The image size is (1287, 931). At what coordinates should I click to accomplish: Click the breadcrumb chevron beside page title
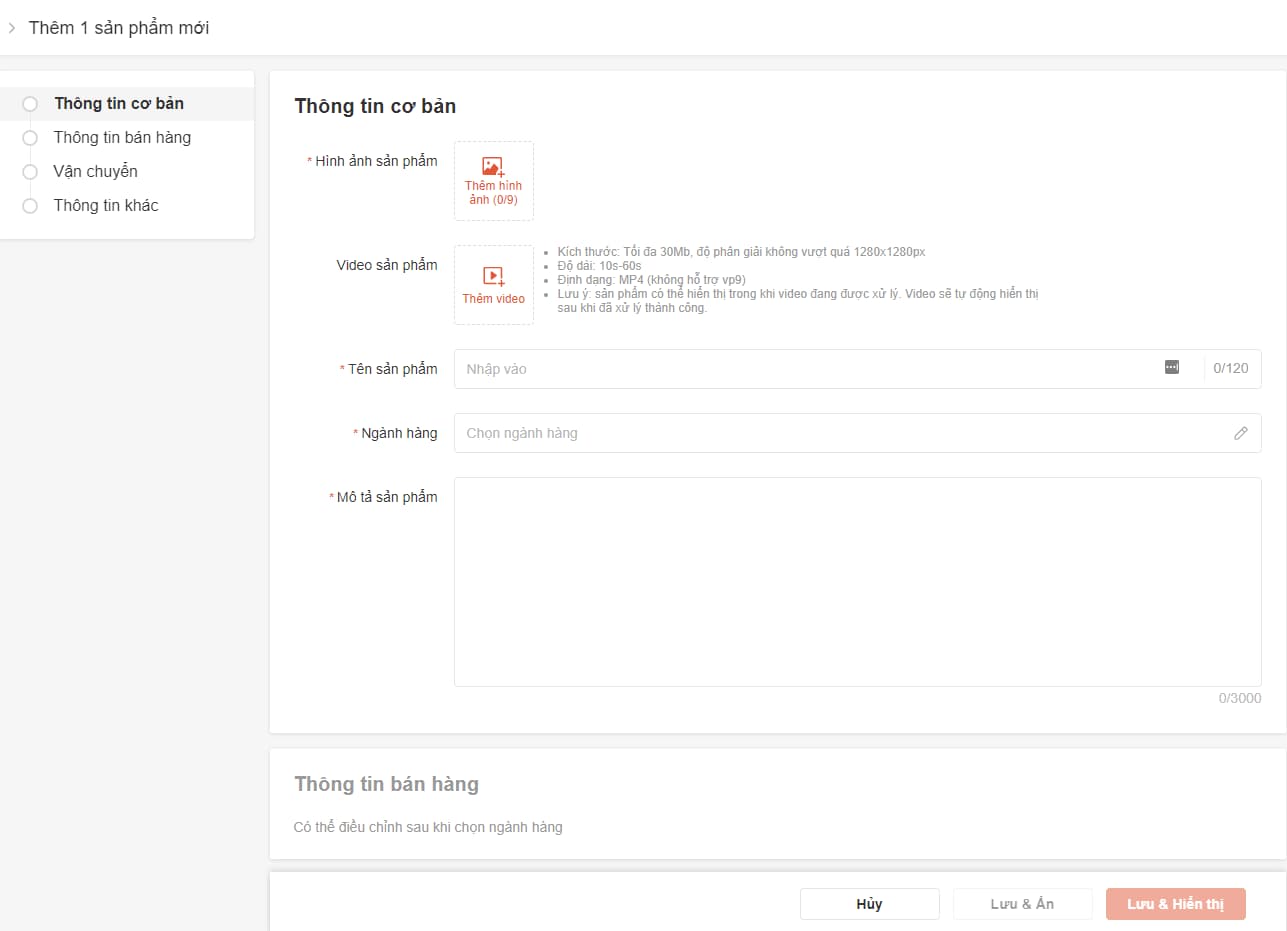12,28
